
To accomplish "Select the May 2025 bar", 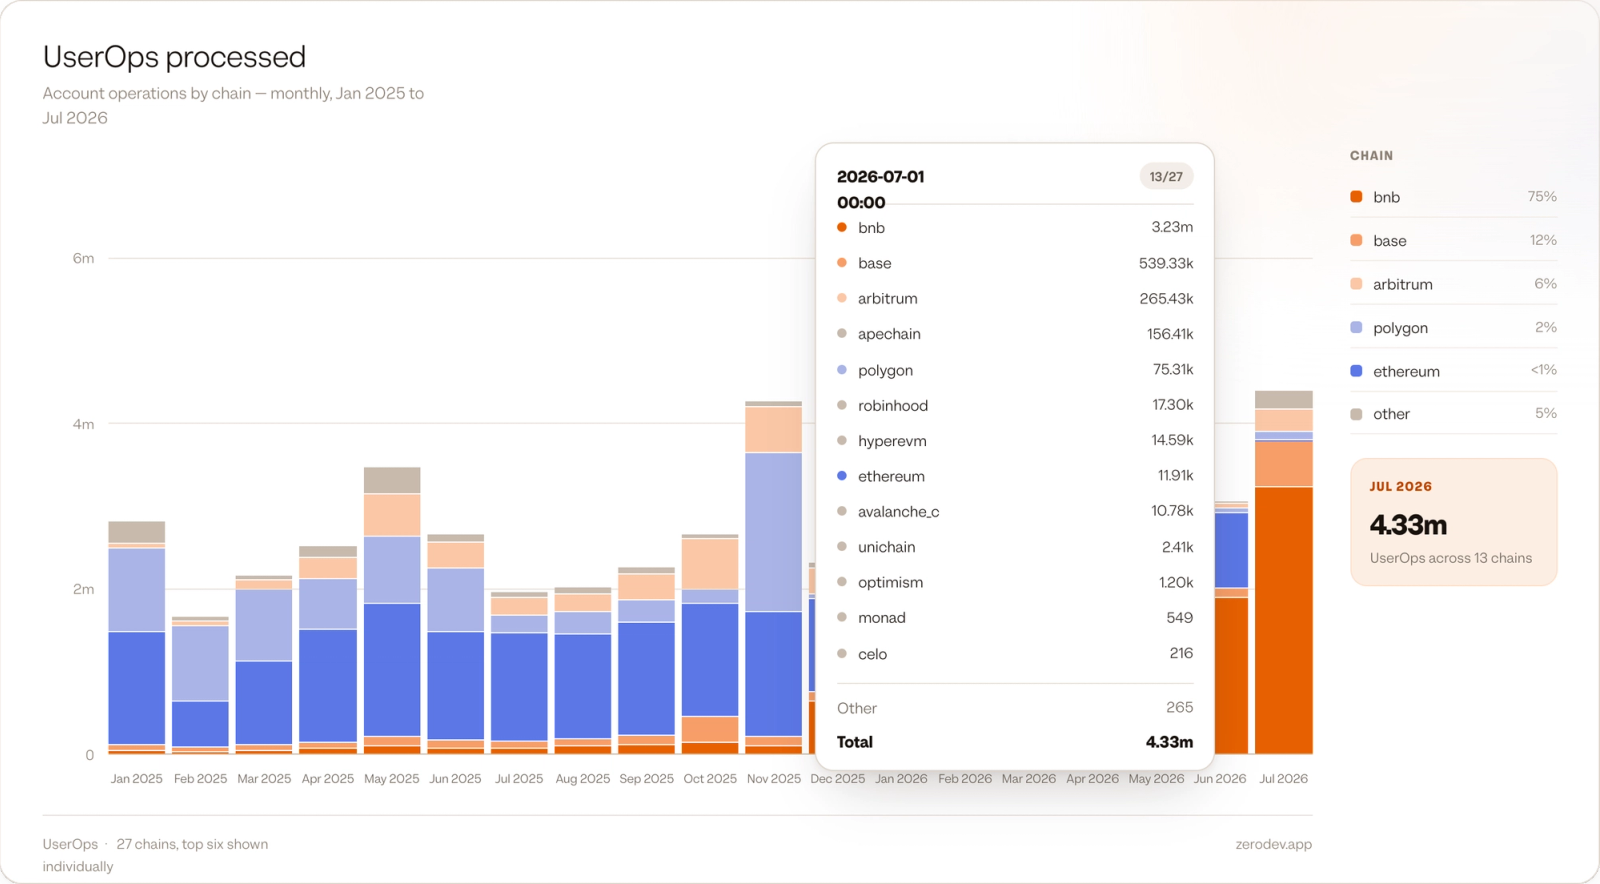I will coord(392,610).
